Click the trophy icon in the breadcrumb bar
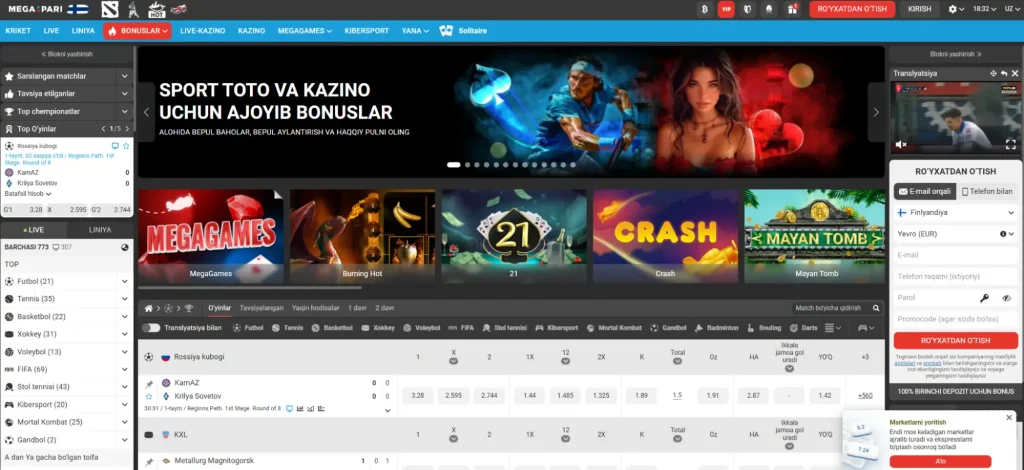Screen dimensions: 1024x470 (189, 308)
